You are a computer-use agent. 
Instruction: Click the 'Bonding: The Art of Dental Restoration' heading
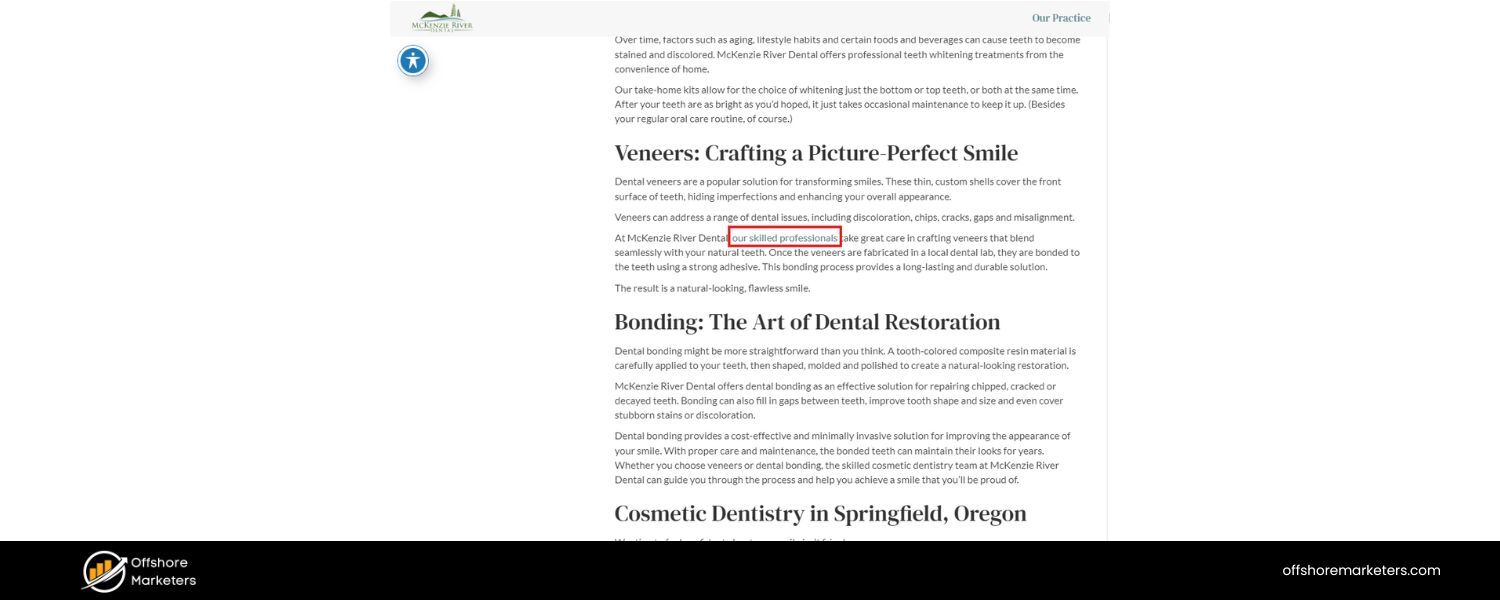807,322
